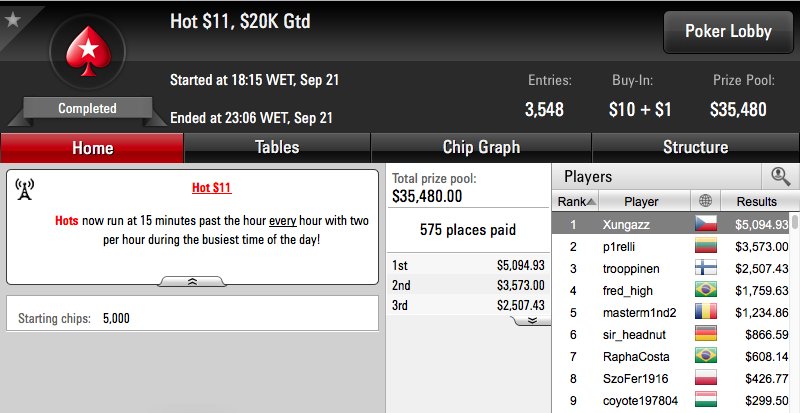Viewport: 800px width, 413px height.
Task: Expand the prize payouts list
Action: coord(532,320)
